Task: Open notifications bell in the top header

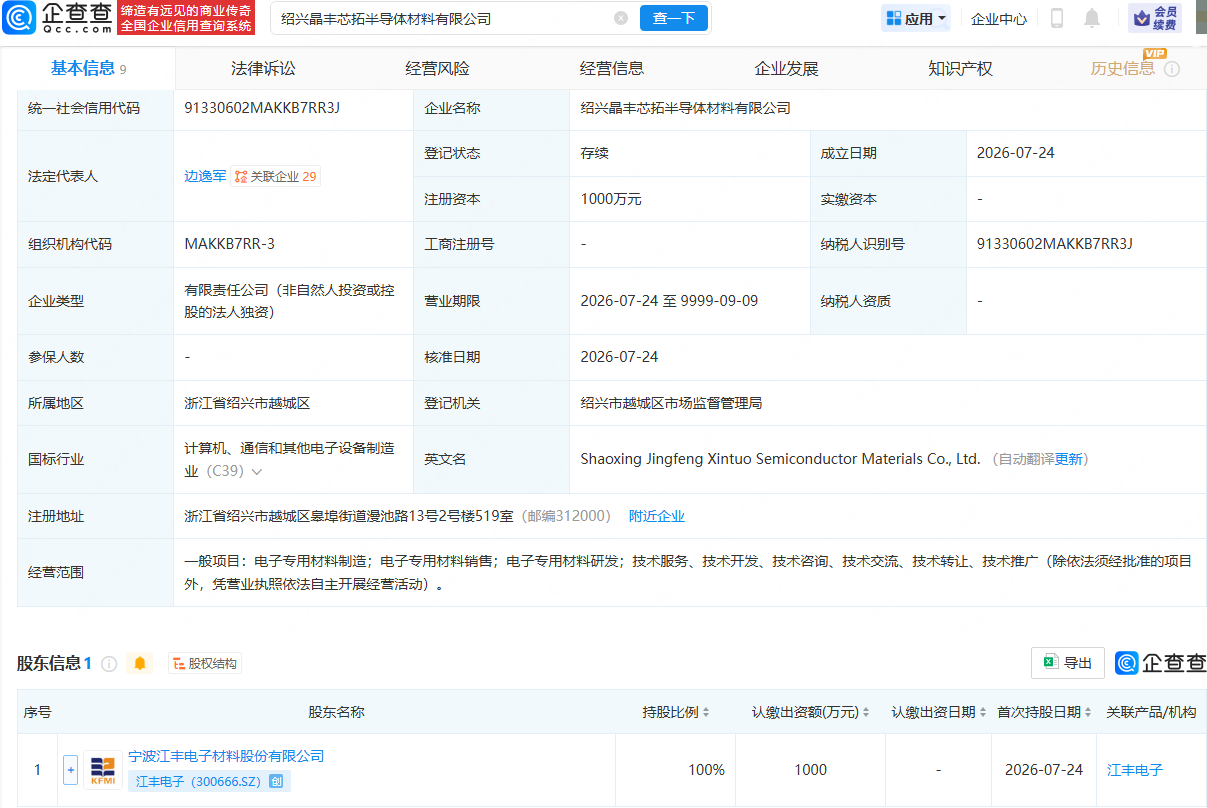Action: coord(1092,18)
